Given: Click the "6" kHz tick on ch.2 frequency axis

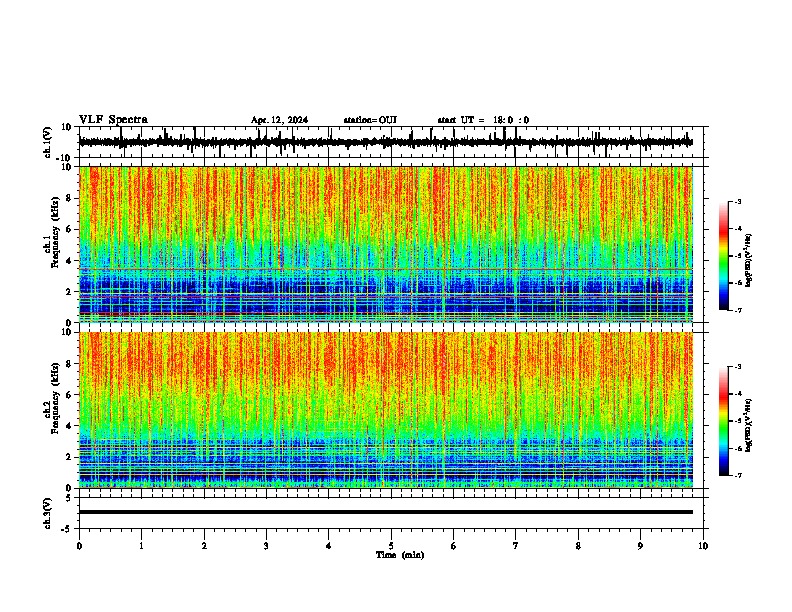Looking at the screenshot, I should (69, 395).
